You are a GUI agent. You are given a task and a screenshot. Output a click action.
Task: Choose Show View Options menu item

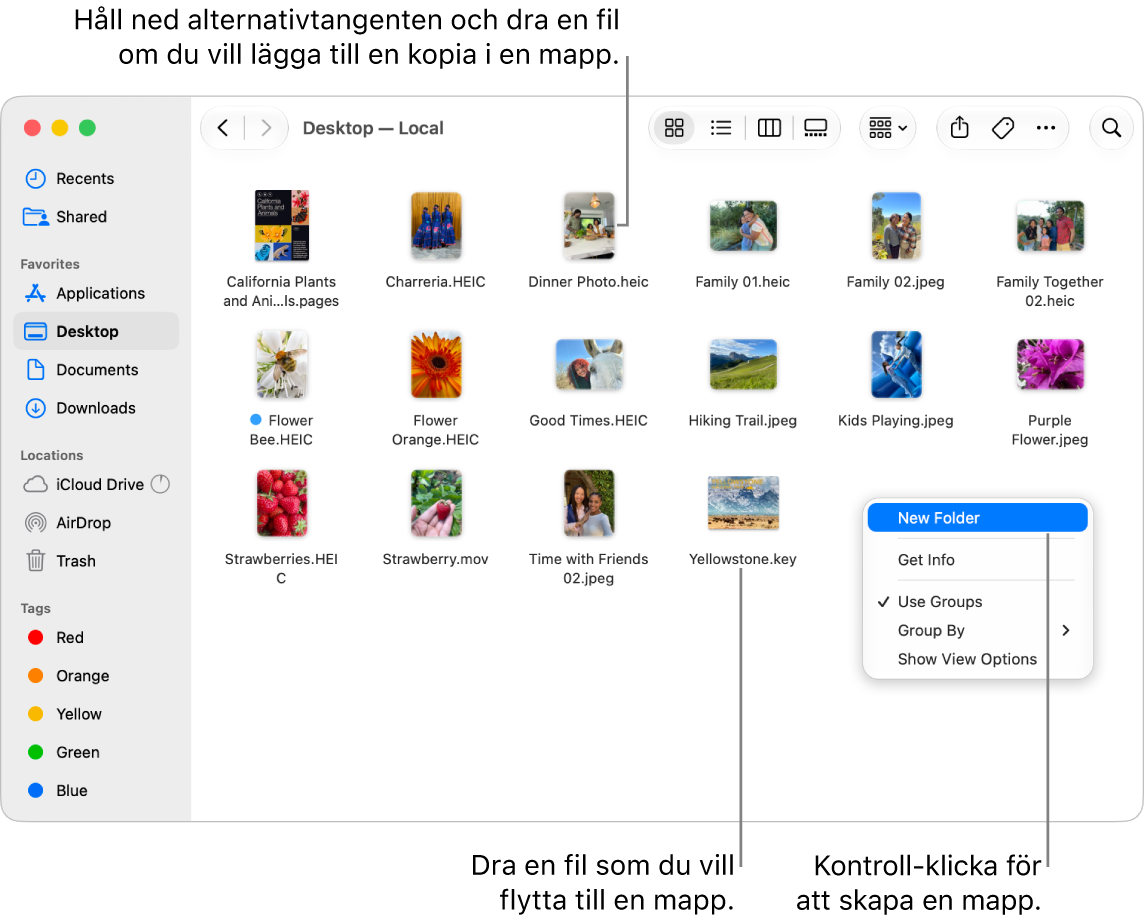tap(977, 659)
